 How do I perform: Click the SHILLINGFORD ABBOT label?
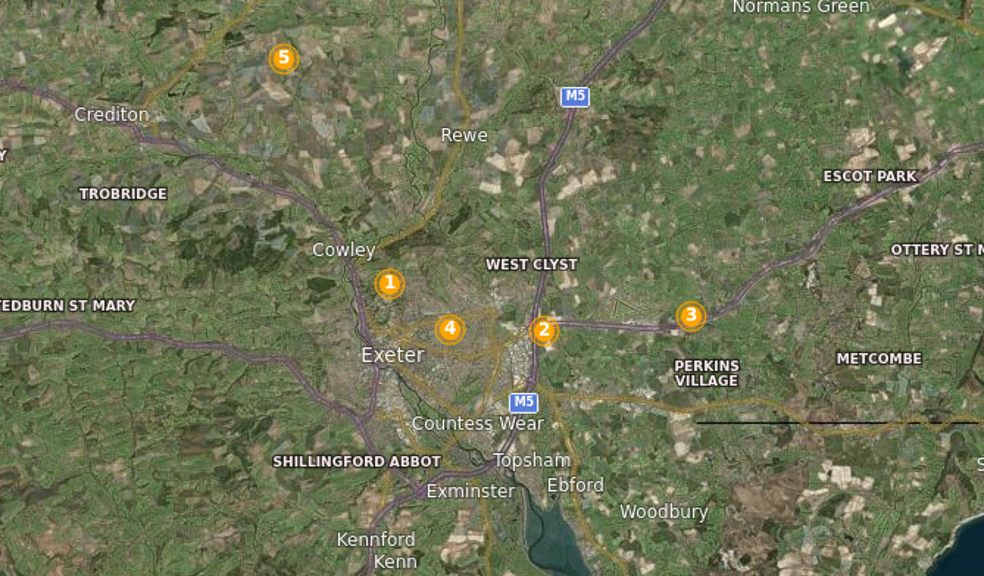[356, 462]
